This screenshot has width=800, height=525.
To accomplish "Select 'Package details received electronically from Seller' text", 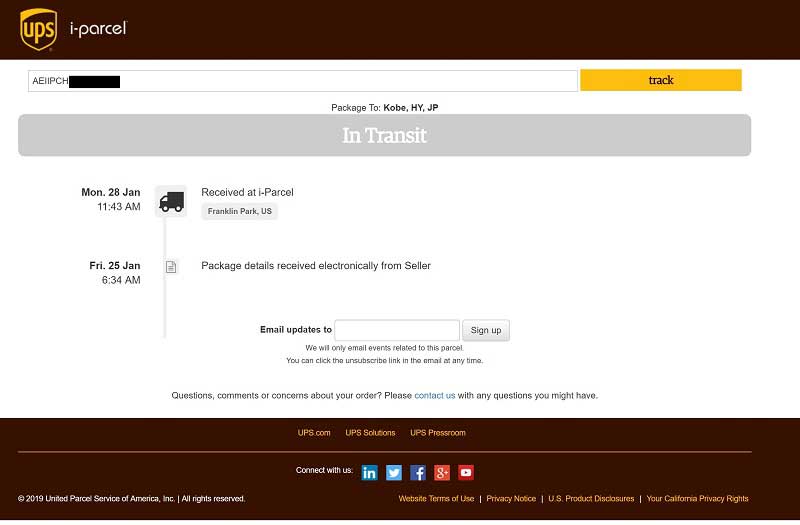I will click(x=316, y=266).
